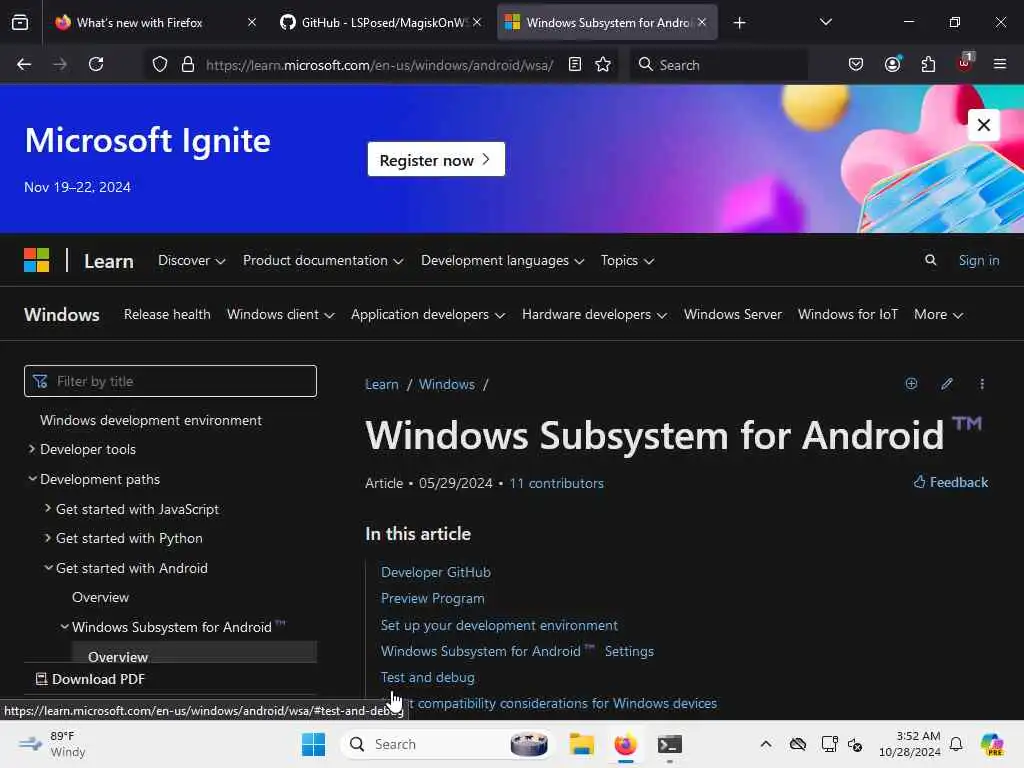Click the search magnifier on Learn header
1024x768 pixels.
coord(931,260)
